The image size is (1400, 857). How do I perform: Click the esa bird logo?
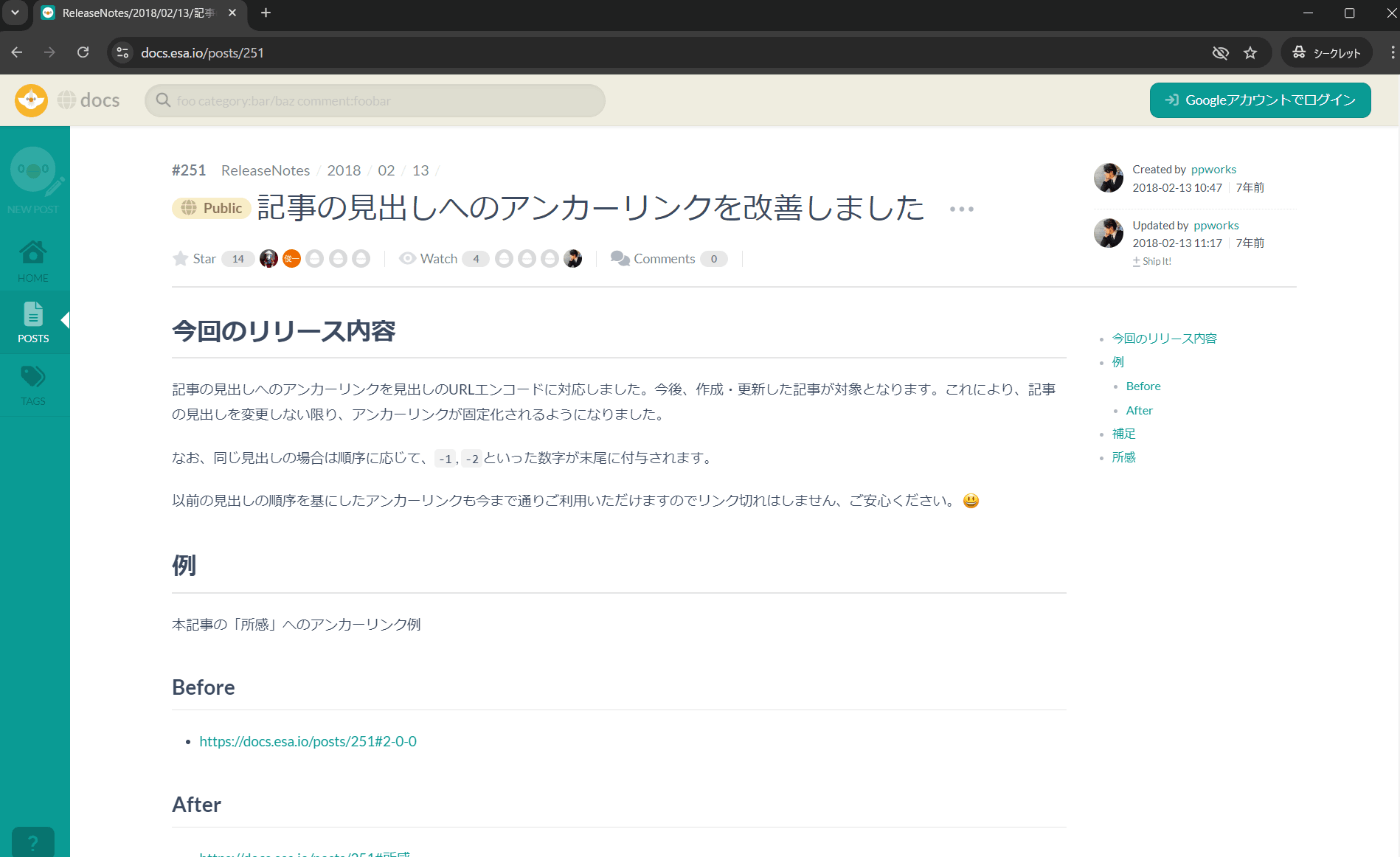coord(31,100)
